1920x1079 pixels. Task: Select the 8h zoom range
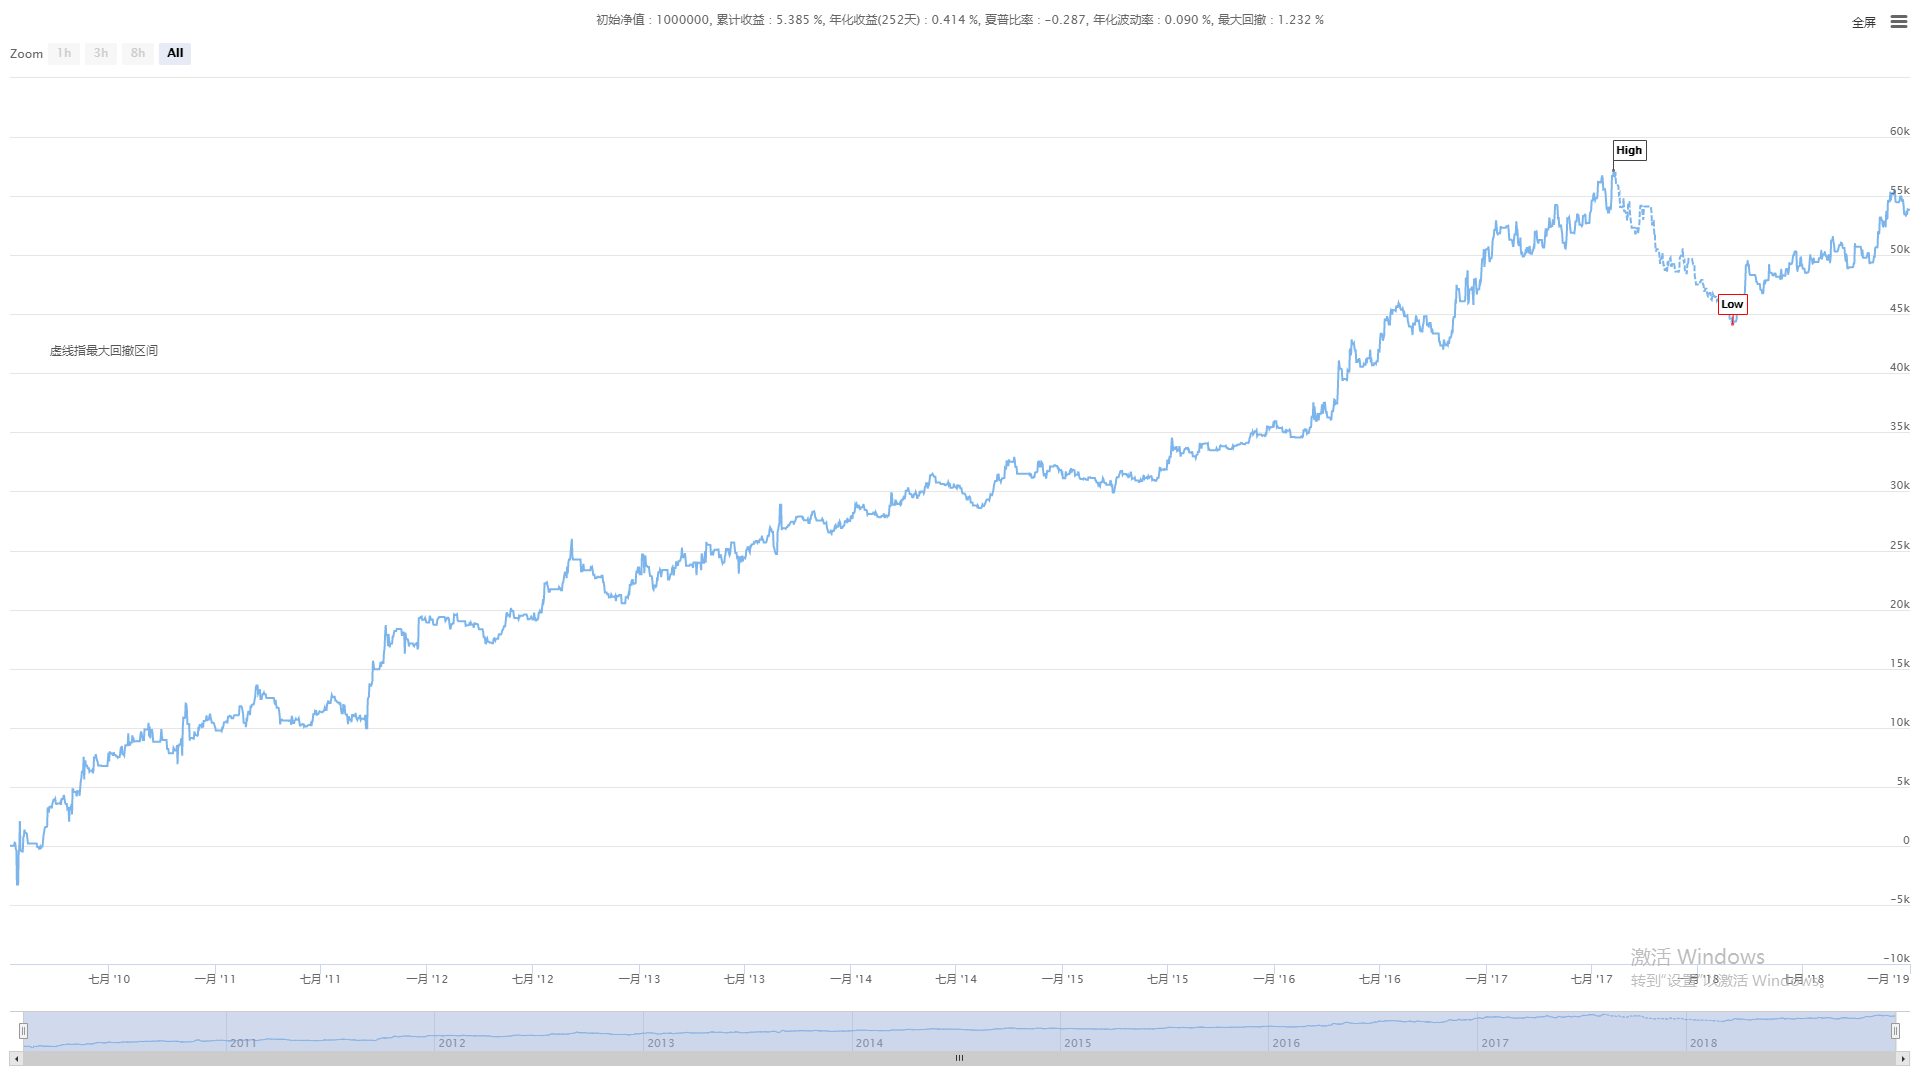point(138,53)
